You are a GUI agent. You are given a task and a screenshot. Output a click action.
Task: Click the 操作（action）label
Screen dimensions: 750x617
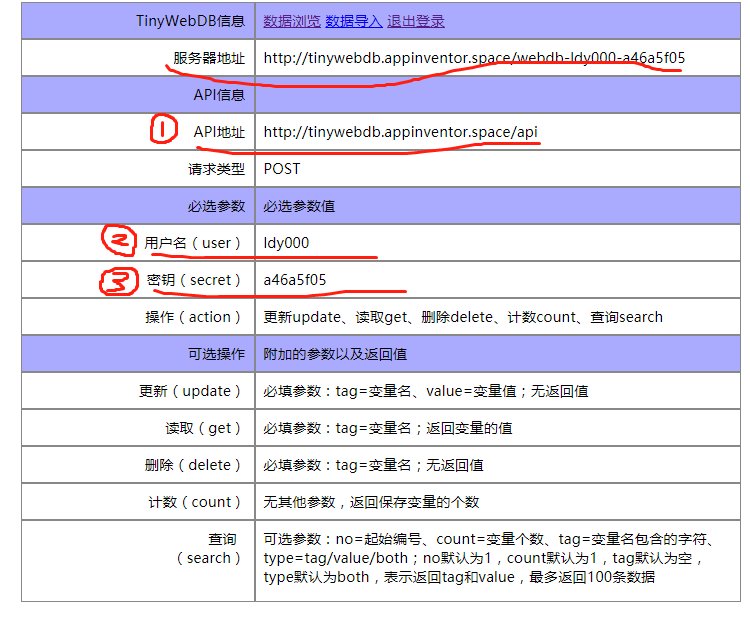194,317
